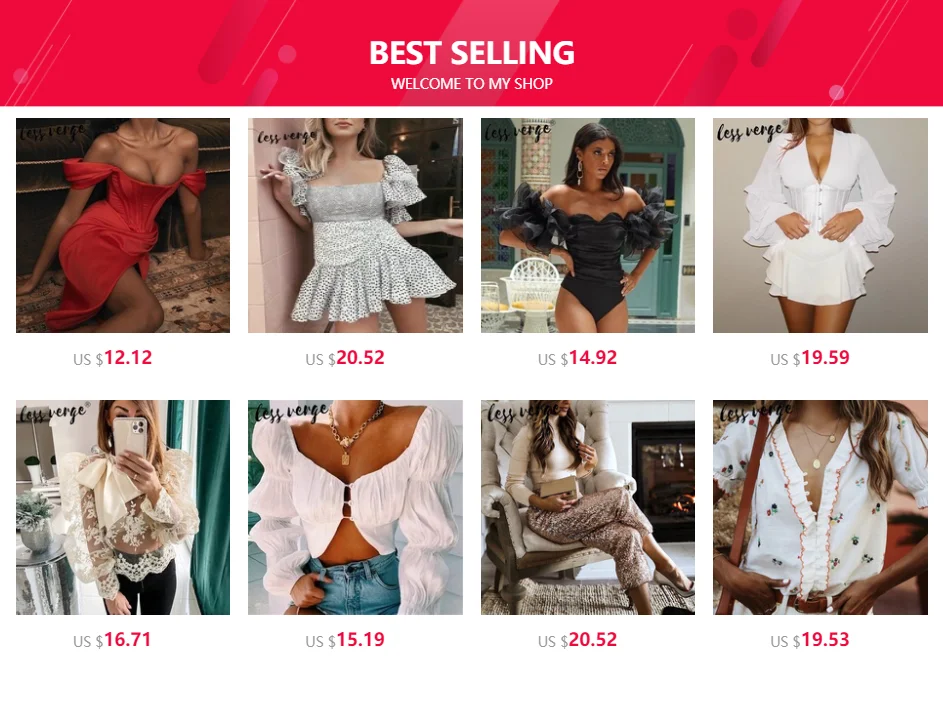Click the less verge logo on white crop top image

(x=292, y=413)
